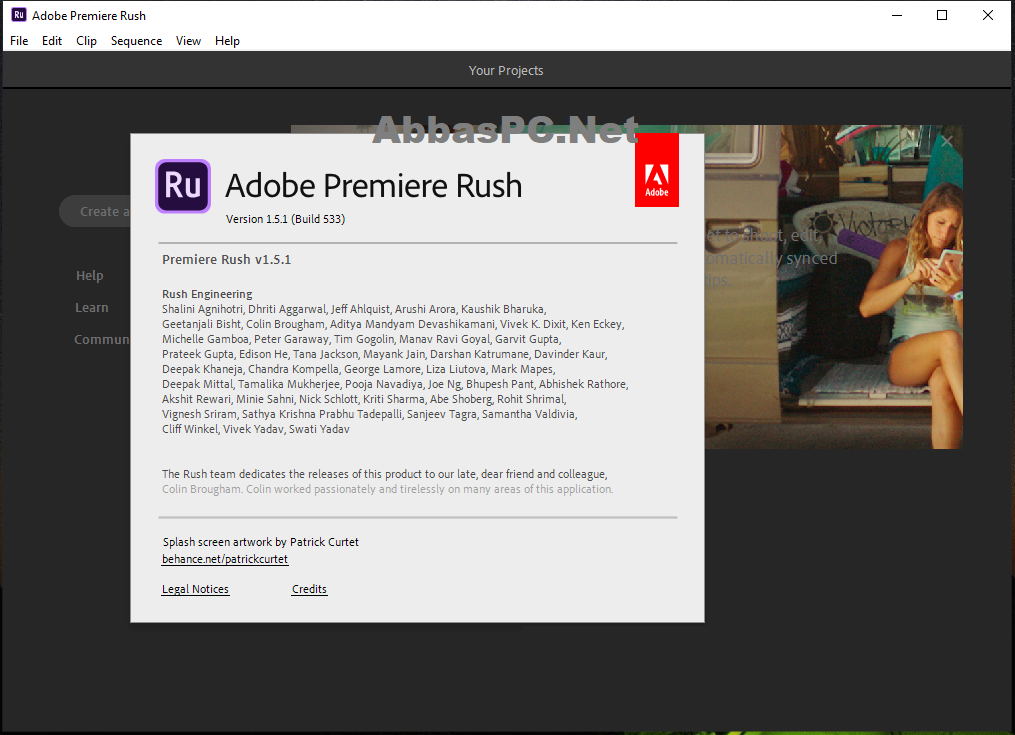Click the purple Ru Premiere Rush logo
This screenshot has width=1015, height=735.
pyautogui.click(x=183, y=187)
